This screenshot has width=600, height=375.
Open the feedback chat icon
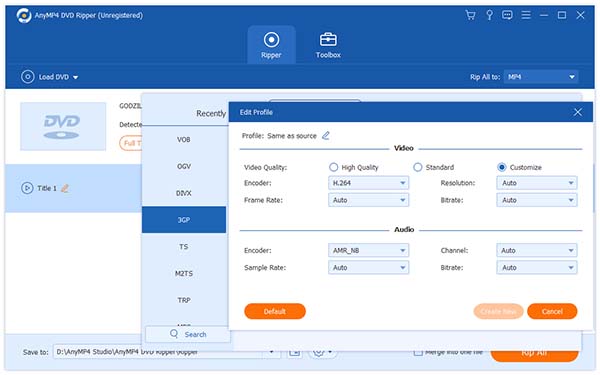pos(507,15)
